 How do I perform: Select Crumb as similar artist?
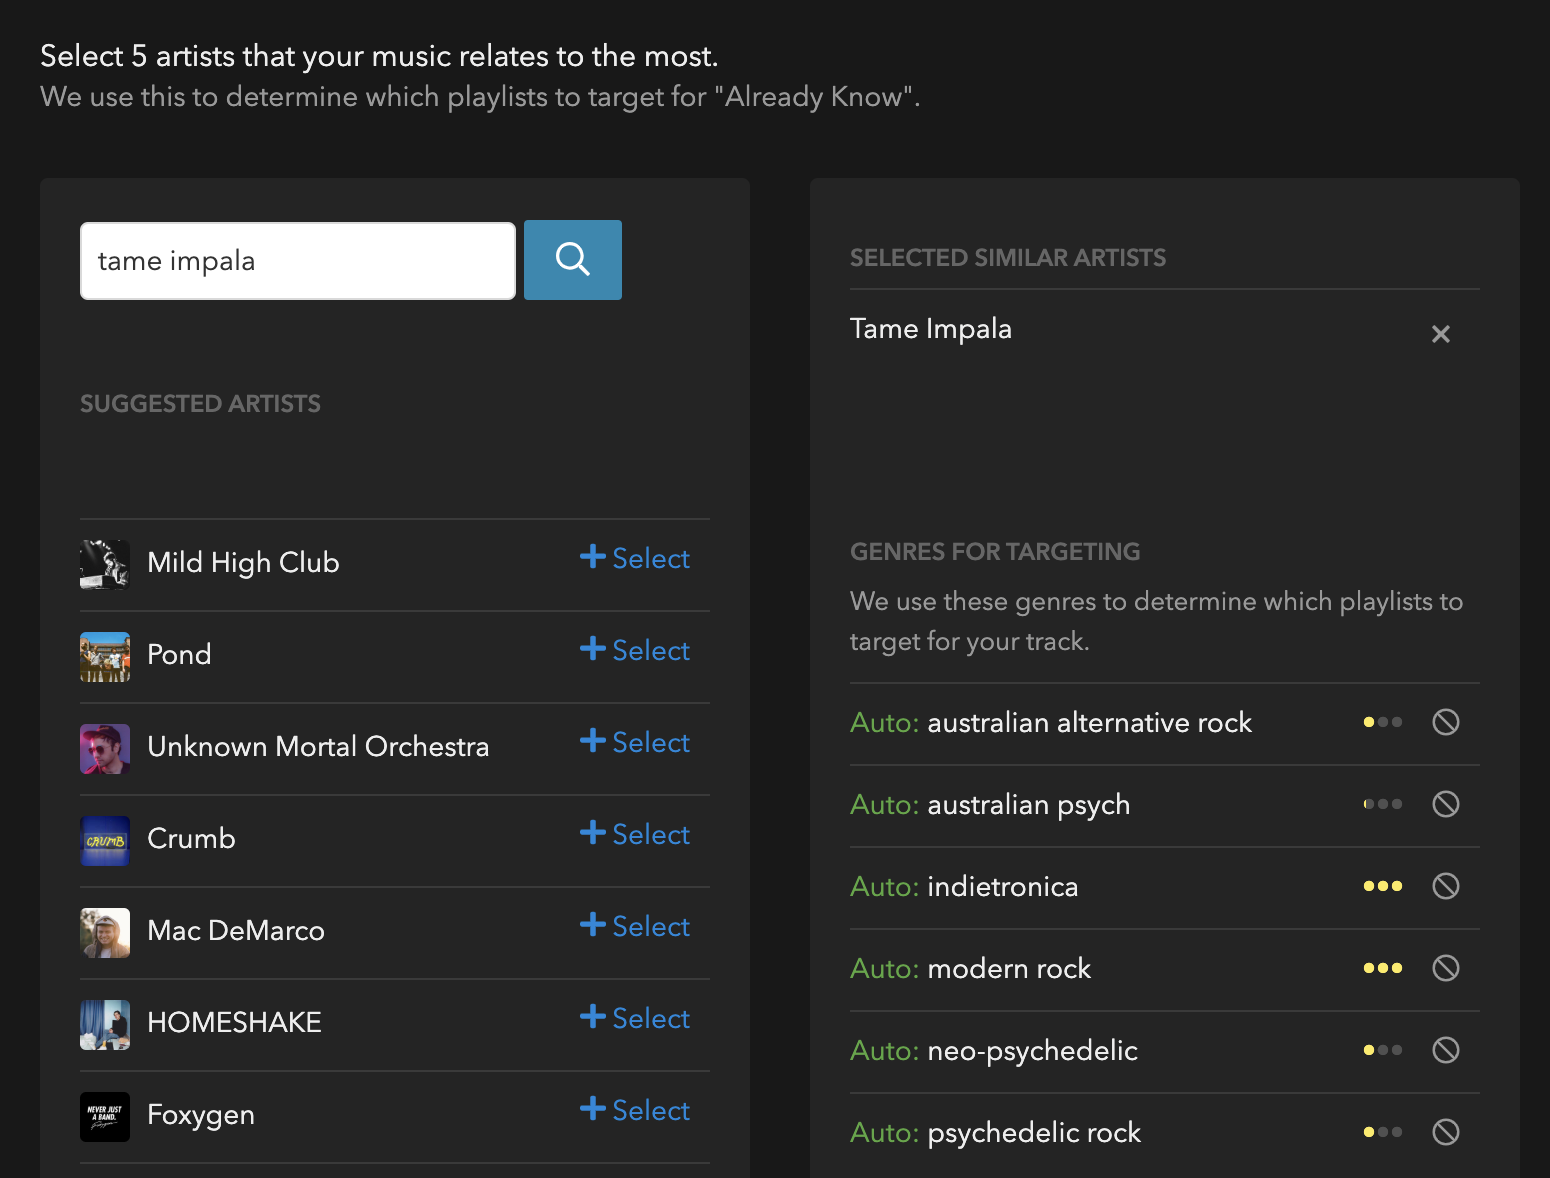(x=635, y=834)
